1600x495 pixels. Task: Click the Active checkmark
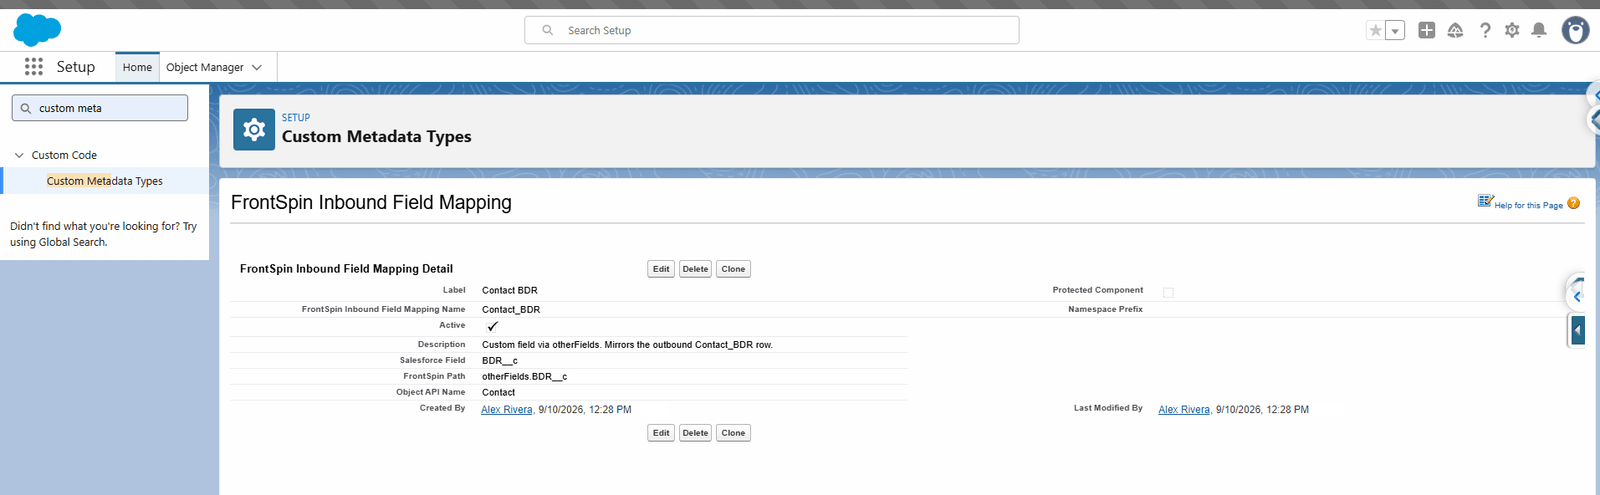click(x=492, y=326)
